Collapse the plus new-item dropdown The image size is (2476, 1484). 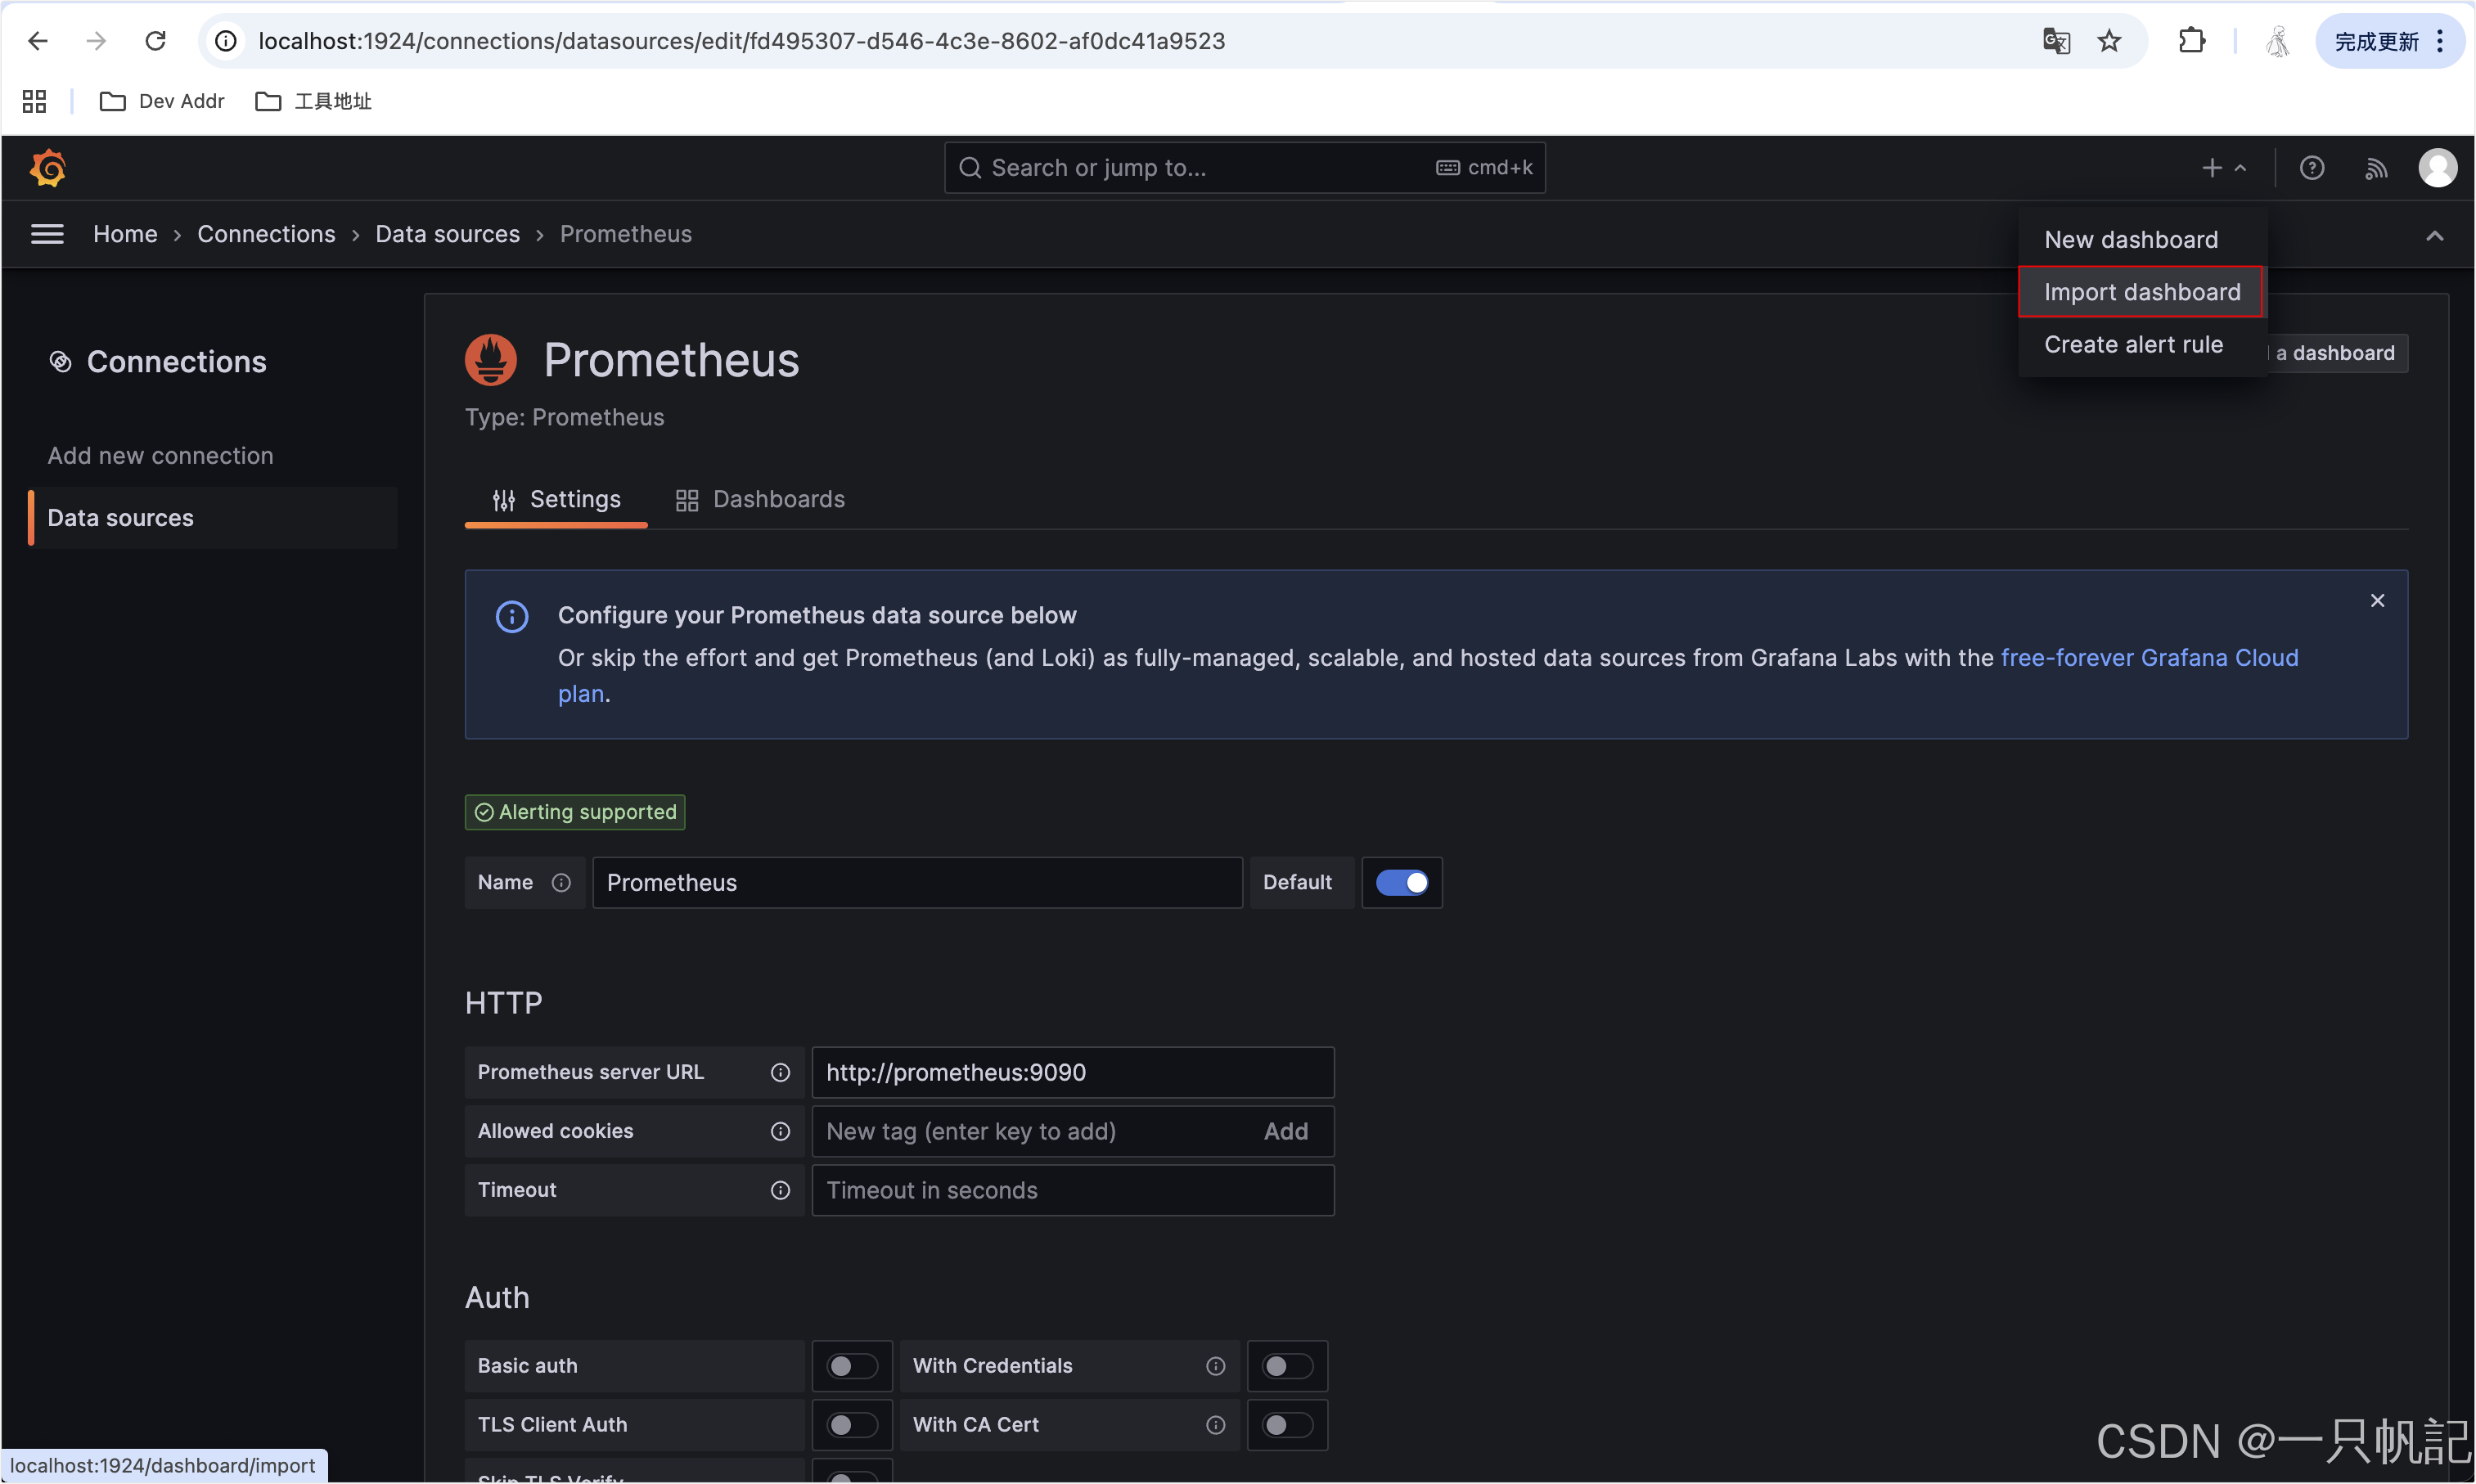click(2223, 168)
